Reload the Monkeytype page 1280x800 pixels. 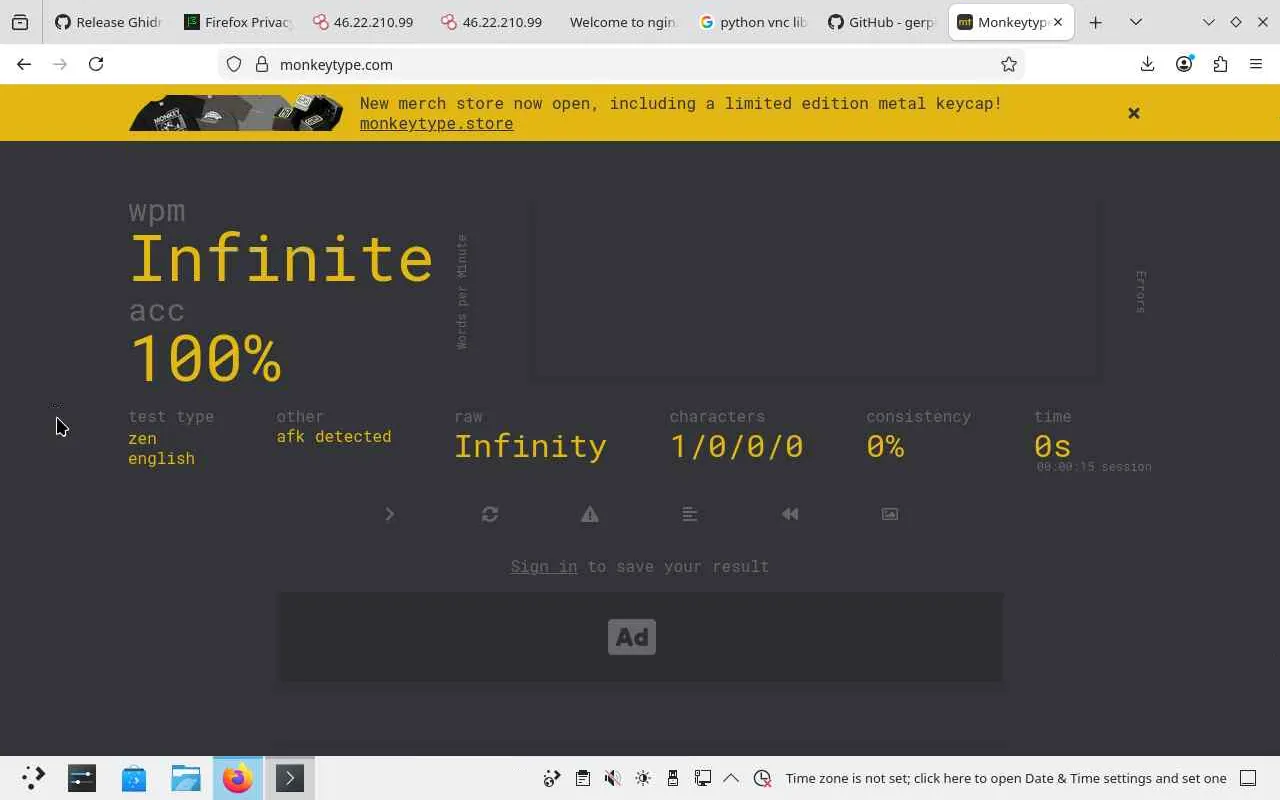96,64
